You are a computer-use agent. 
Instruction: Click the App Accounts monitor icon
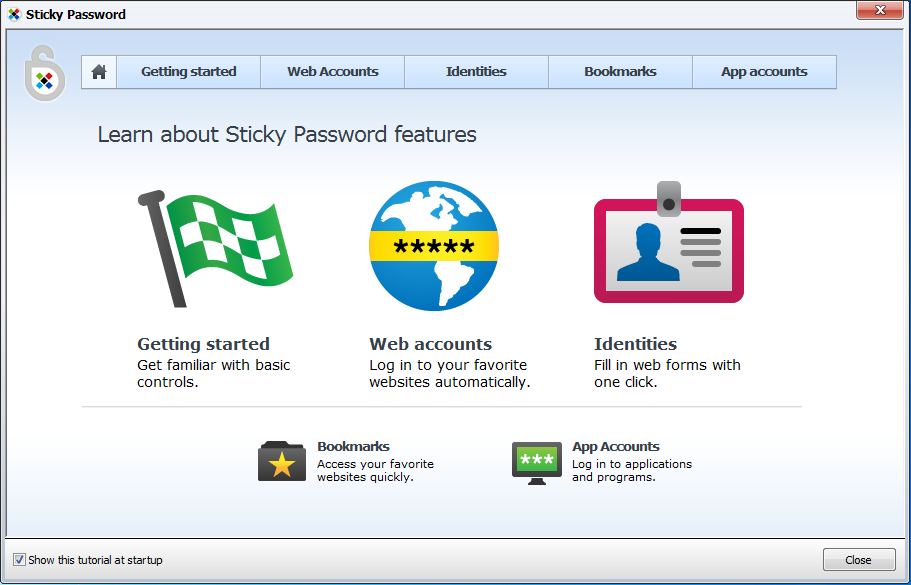[536, 462]
